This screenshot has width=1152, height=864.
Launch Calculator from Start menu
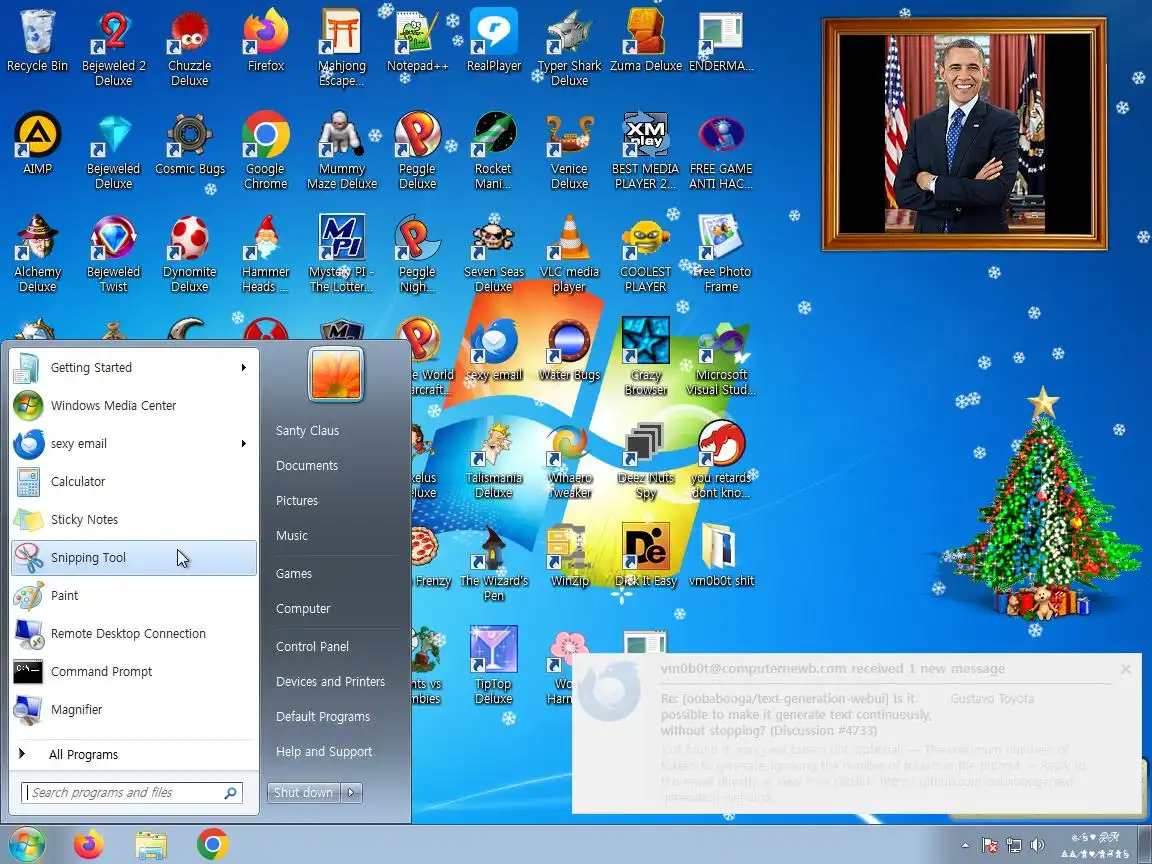[134, 481]
